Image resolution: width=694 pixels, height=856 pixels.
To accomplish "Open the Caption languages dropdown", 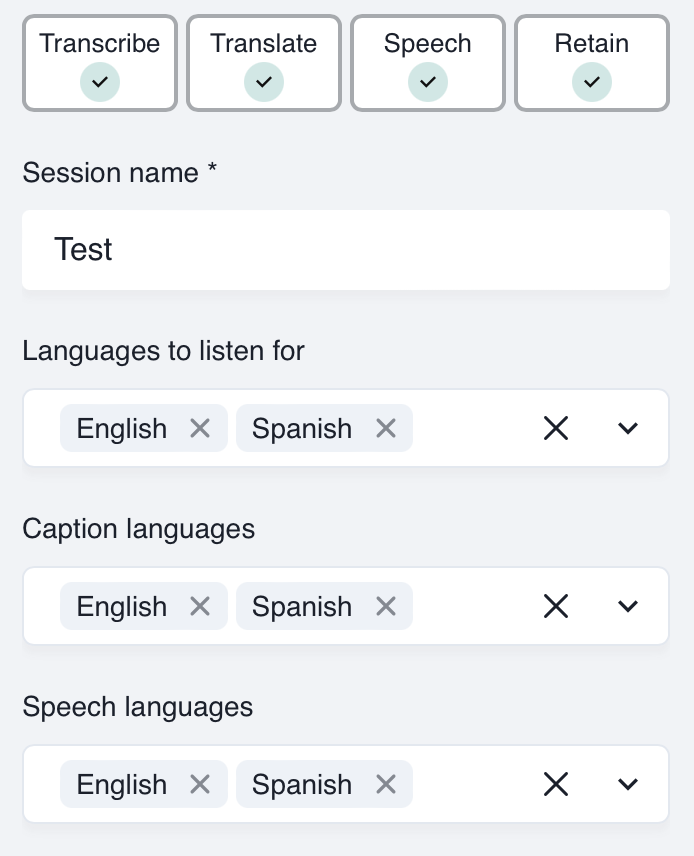I will 628,606.
